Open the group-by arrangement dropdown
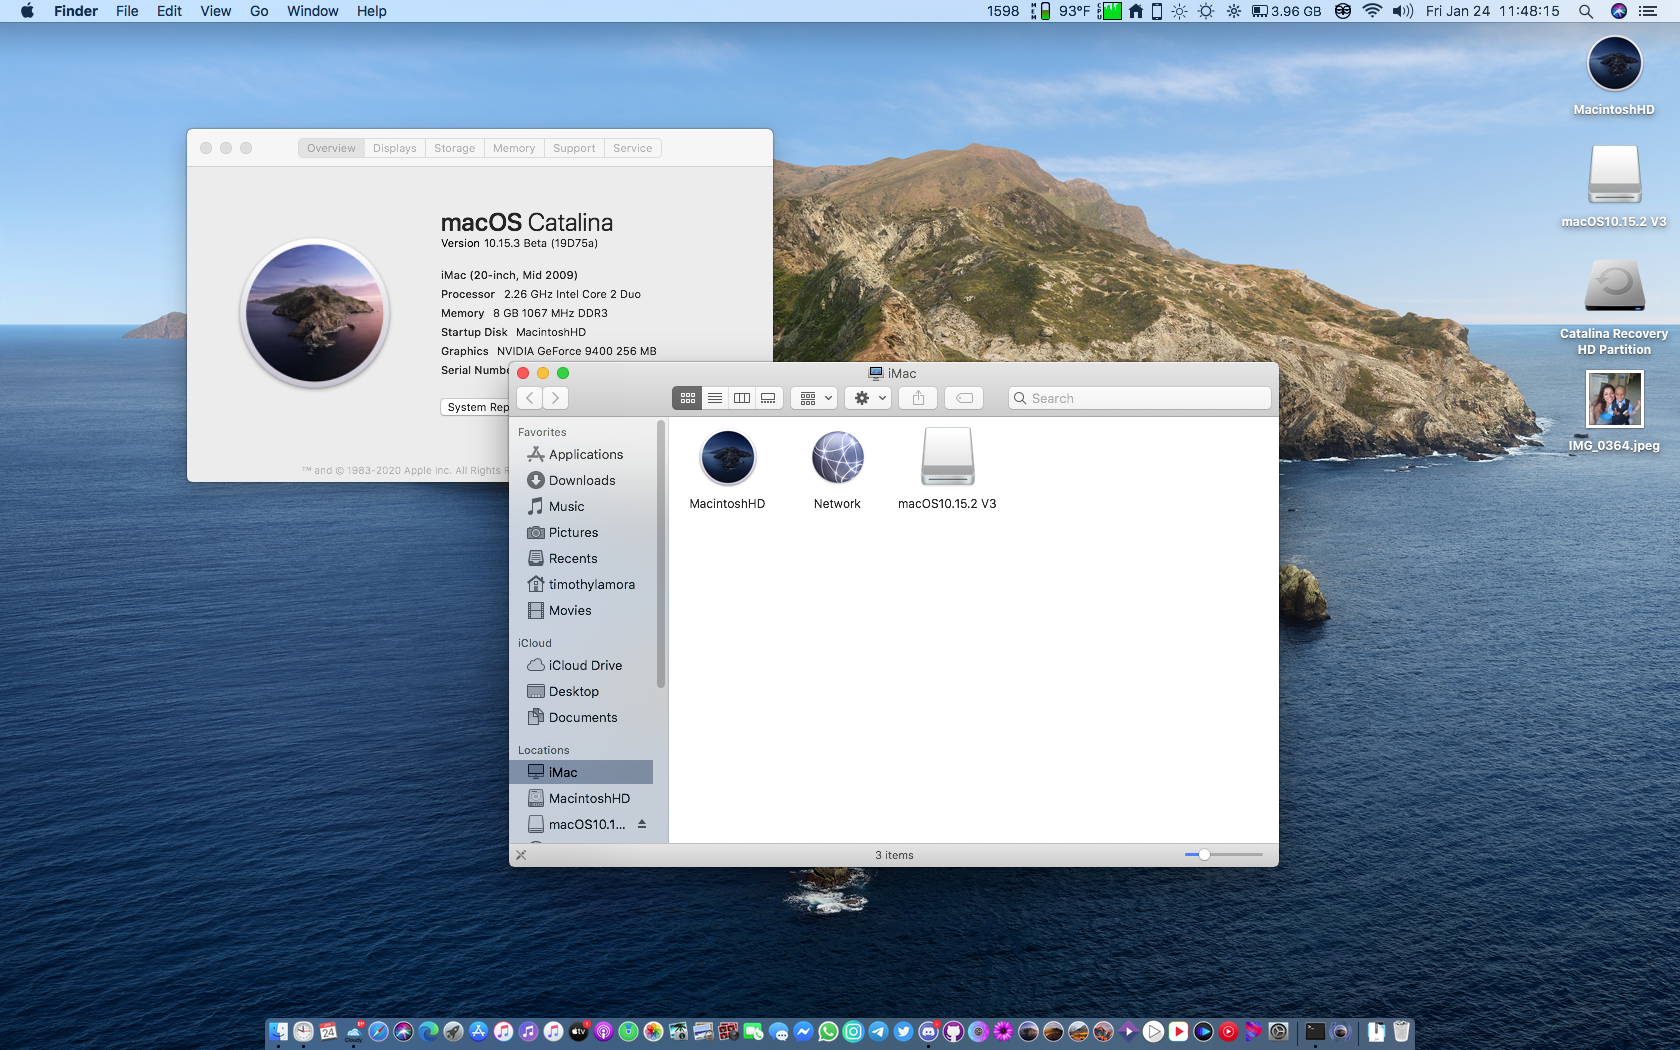Viewport: 1680px width, 1050px height. (816, 398)
